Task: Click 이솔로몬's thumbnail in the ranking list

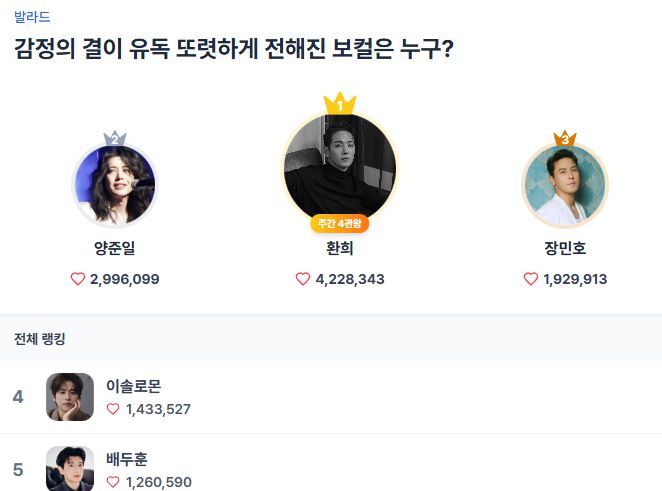Action: [70, 397]
